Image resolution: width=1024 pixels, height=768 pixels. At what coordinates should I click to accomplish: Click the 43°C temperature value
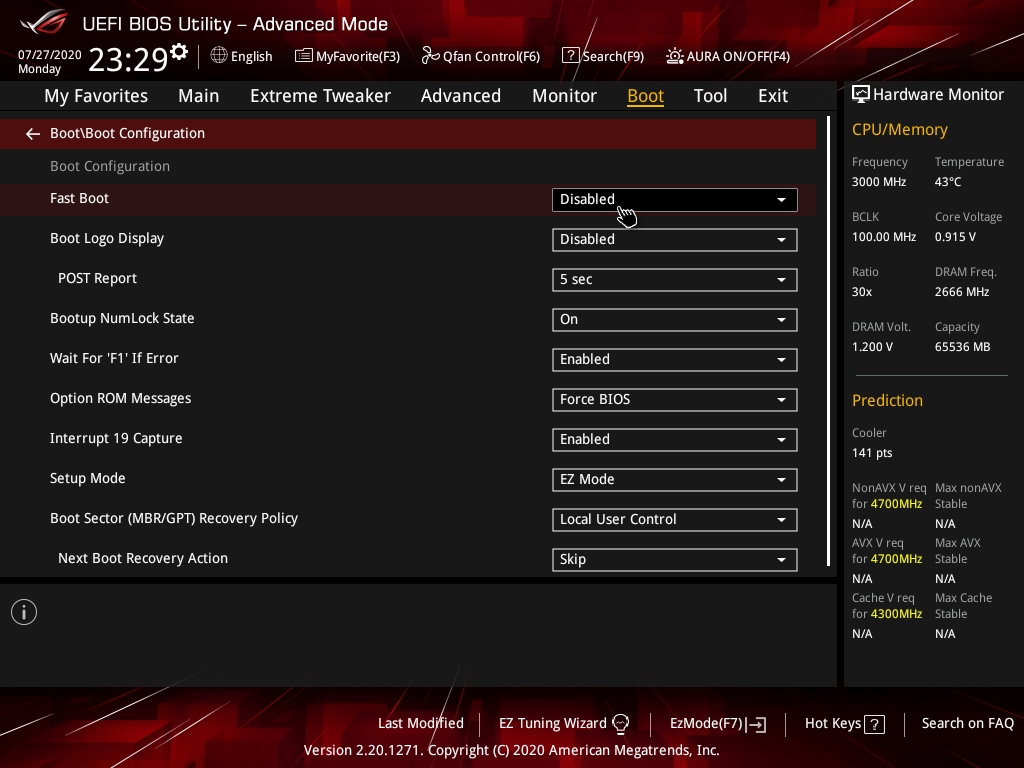tap(948, 182)
